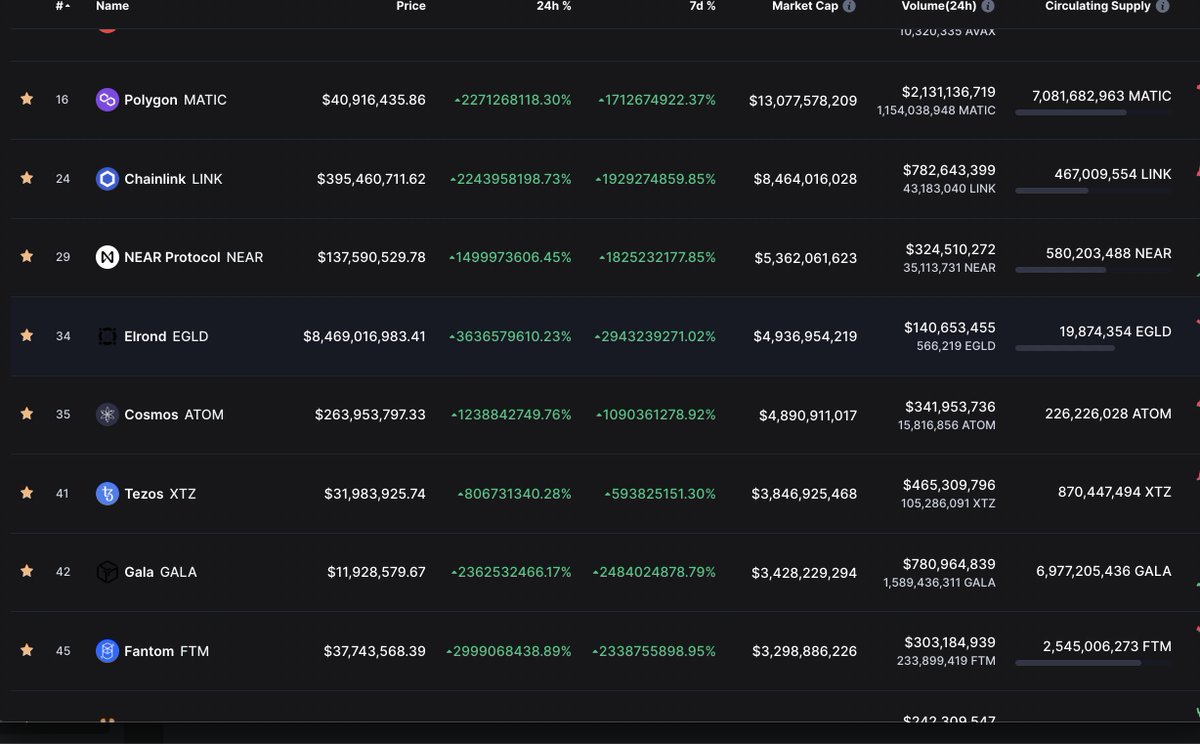Show Market Cap info tooltip icon
This screenshot has height=744, width=1200.
coord(849,6)
